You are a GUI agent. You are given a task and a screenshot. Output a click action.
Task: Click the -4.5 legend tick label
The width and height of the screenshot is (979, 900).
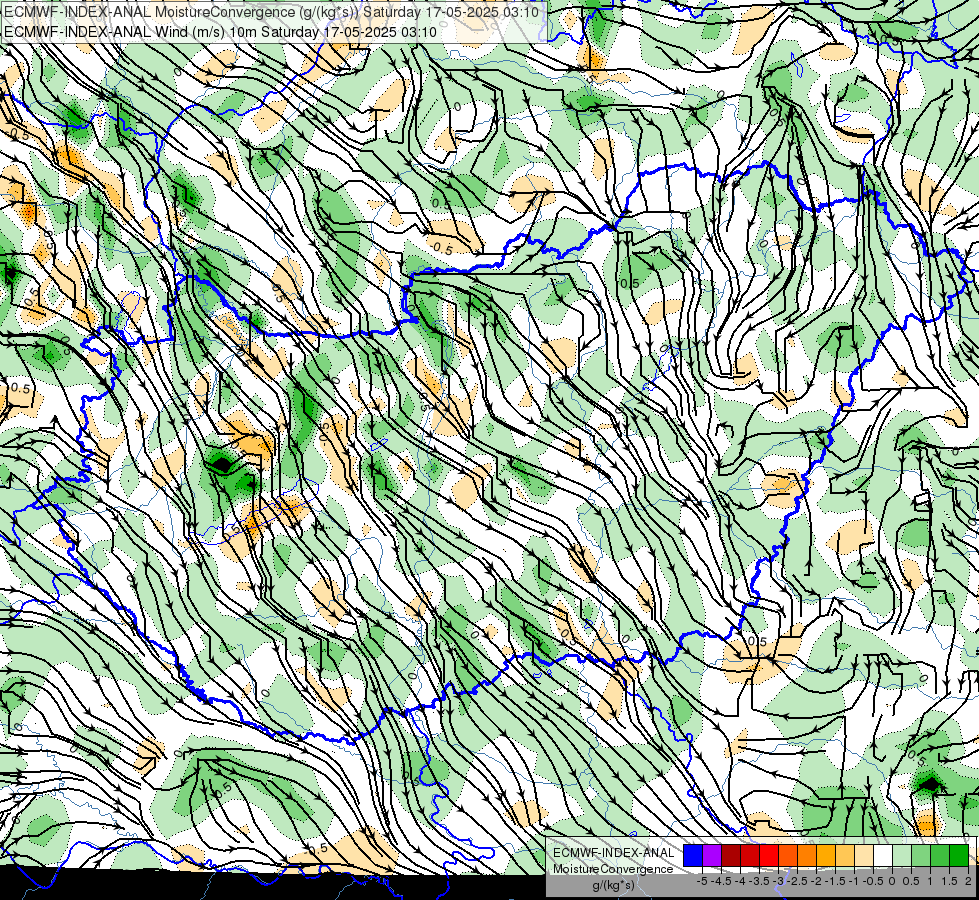721,881
